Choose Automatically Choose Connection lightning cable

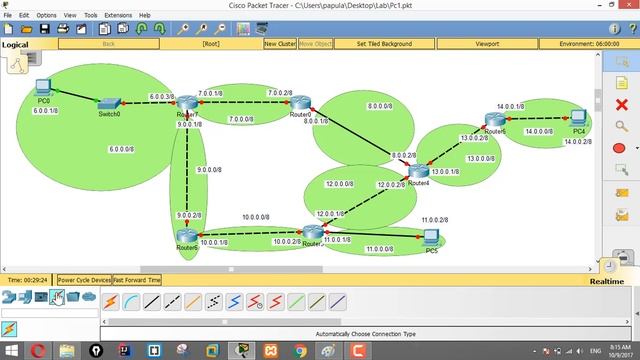coord(111,302)
